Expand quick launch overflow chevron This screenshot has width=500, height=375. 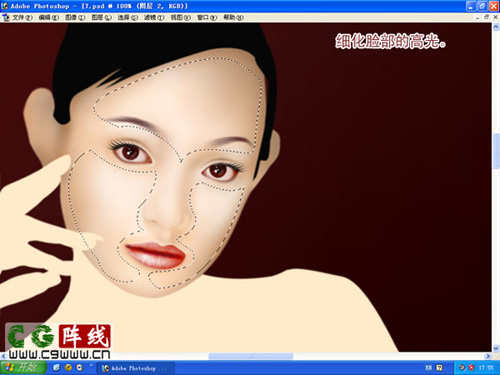coord(91,366)
